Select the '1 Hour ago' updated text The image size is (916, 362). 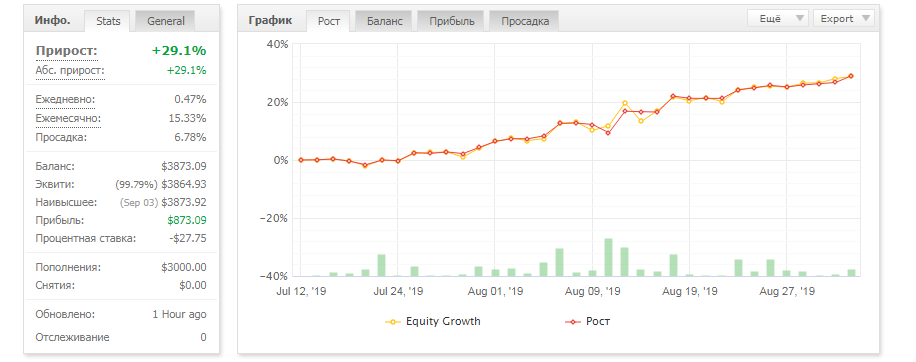pyautogui.click(x=179, y=315)
